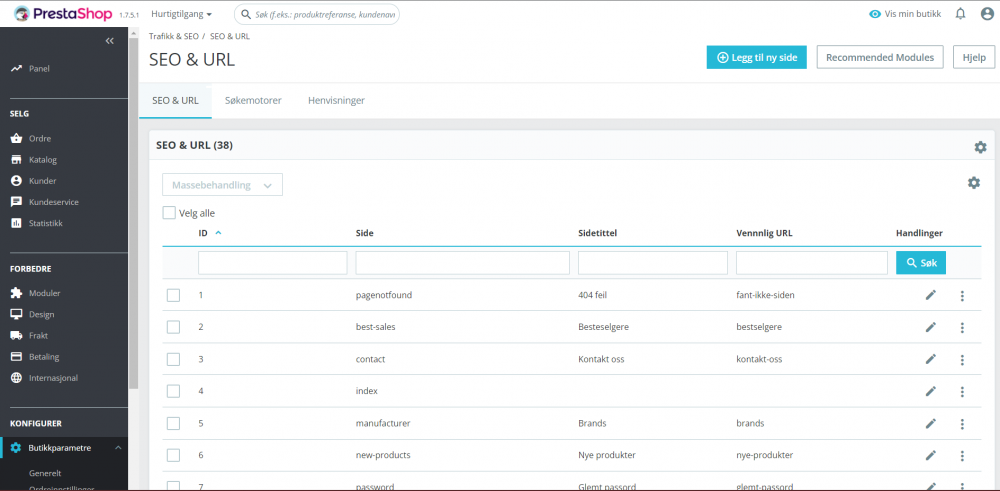Select checkbox for new-products row

(x=173, y=455)
